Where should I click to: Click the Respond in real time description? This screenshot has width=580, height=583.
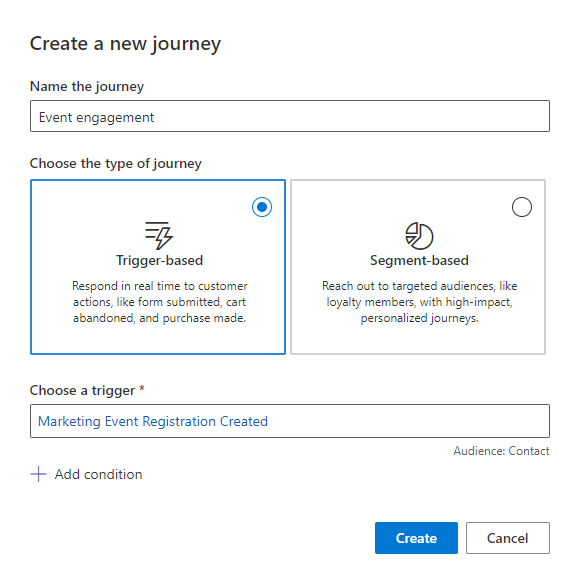(159, 302)
